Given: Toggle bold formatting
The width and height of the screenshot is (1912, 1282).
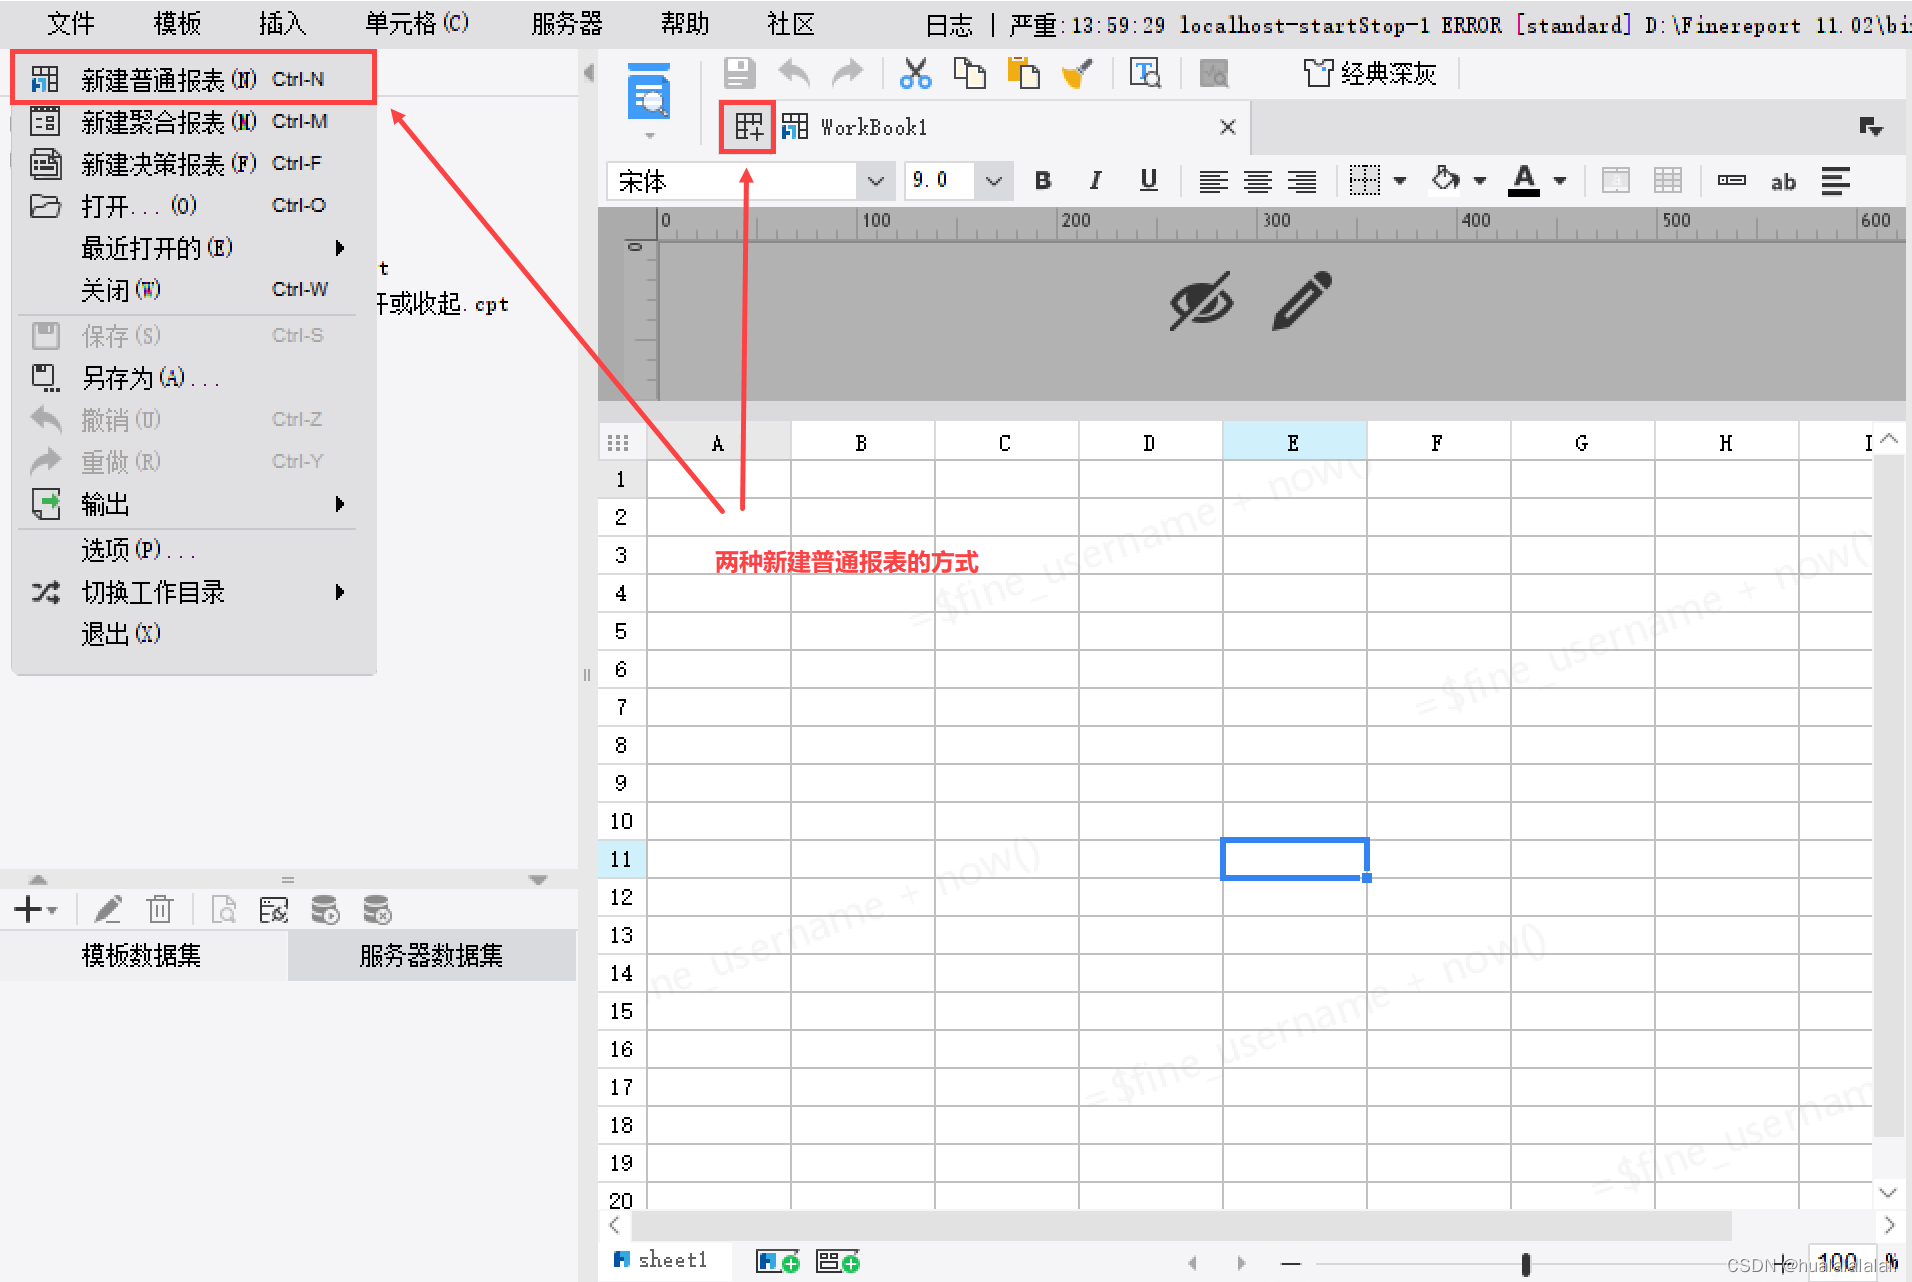Looking at the screenshot, I should click(x=1043, y=181).
